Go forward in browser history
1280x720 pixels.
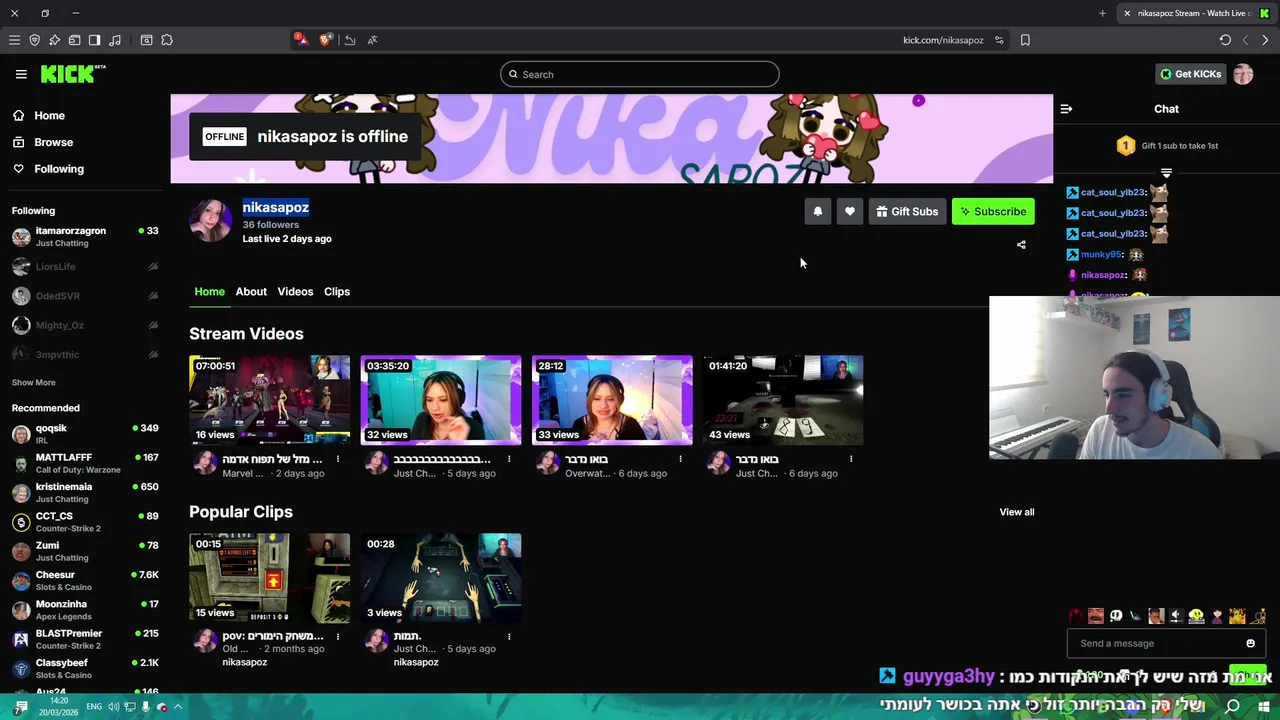(1265, 40)
